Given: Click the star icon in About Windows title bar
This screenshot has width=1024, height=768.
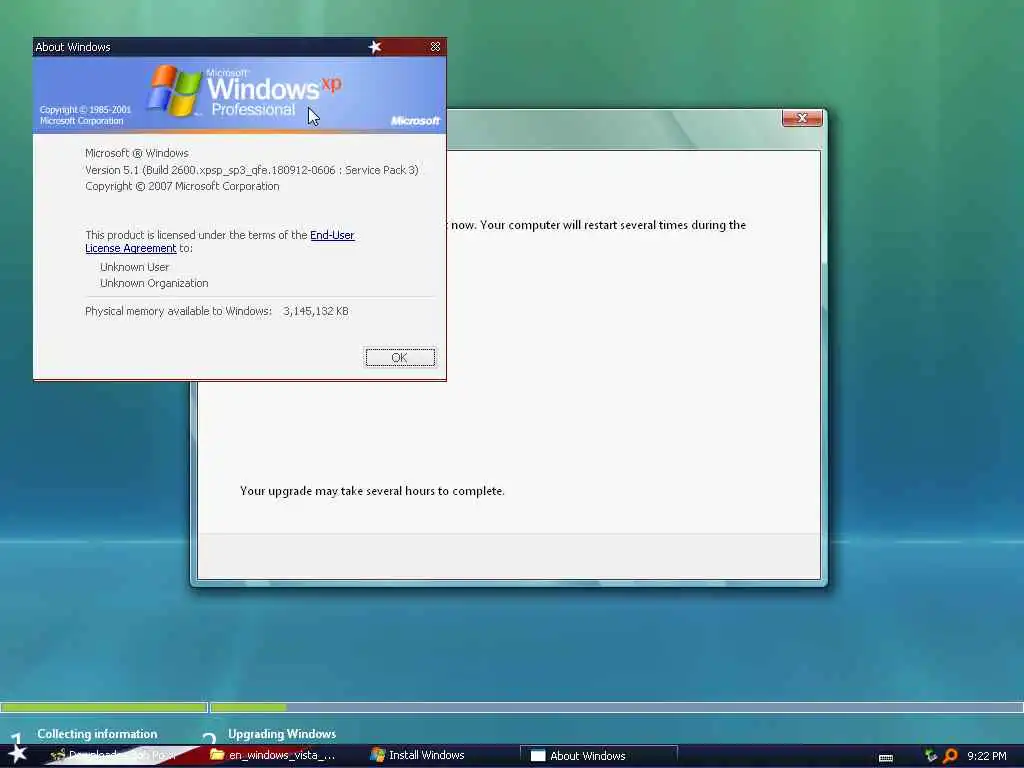Looking at the screenshot, I should point(375,47).
